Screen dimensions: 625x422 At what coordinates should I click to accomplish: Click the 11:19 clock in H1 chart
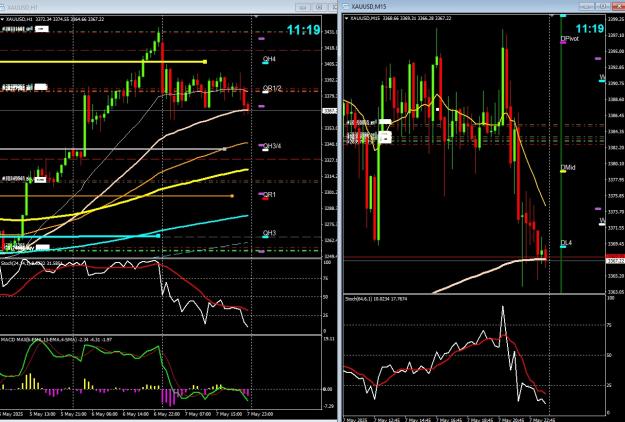[x=303, y=30]
